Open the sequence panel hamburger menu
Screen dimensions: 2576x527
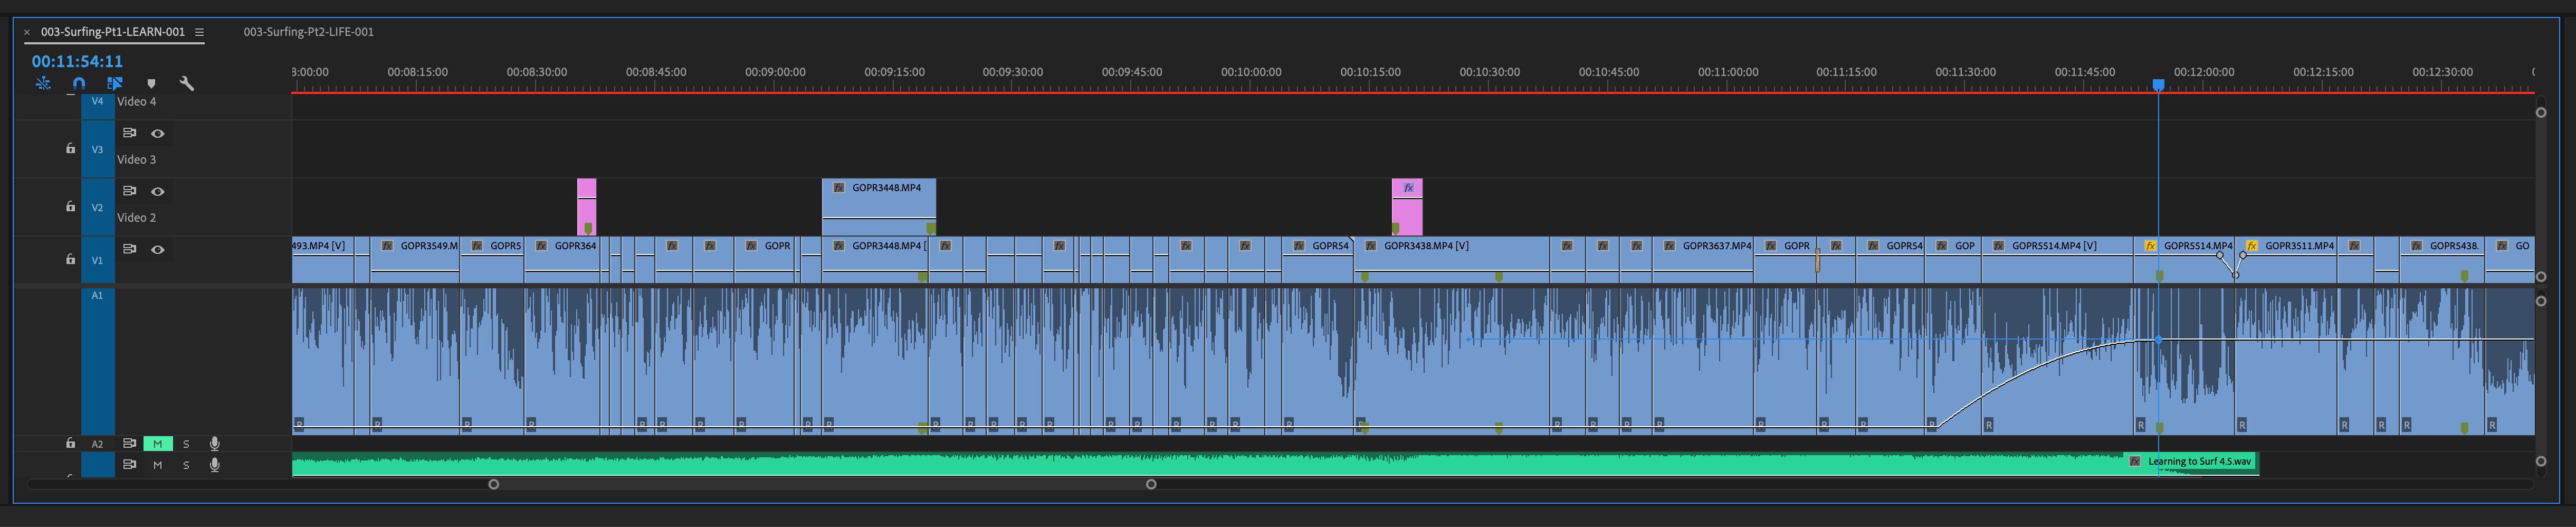(199, 31)
